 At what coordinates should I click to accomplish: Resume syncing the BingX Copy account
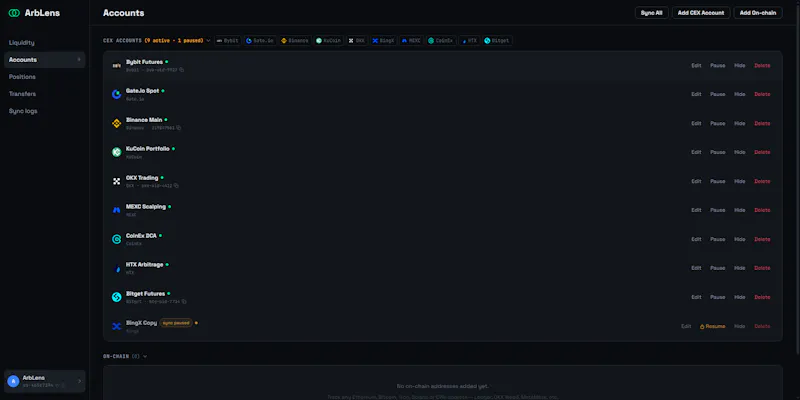coord(712,326)
